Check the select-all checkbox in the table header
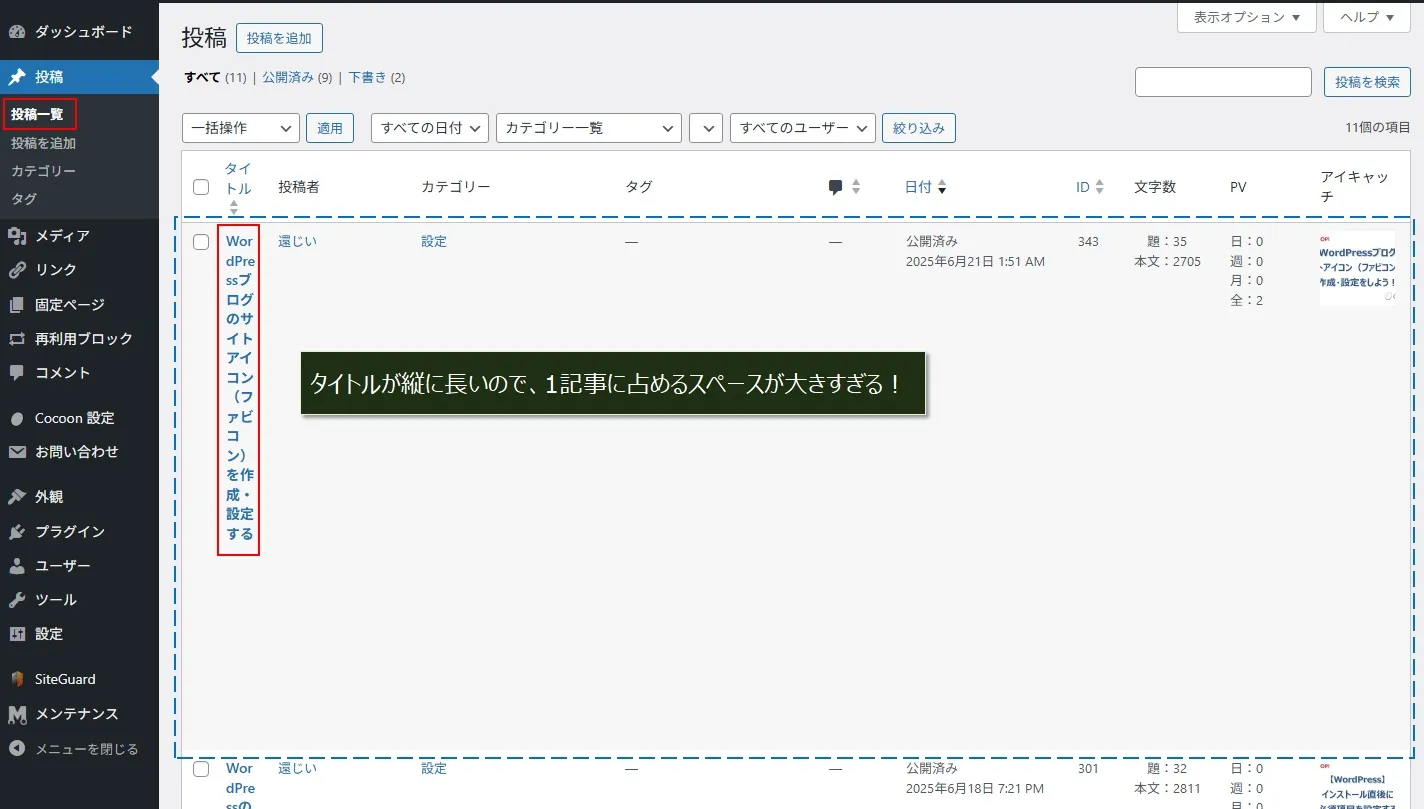Viewport: 1424px width, 809px height. point(200,186)
